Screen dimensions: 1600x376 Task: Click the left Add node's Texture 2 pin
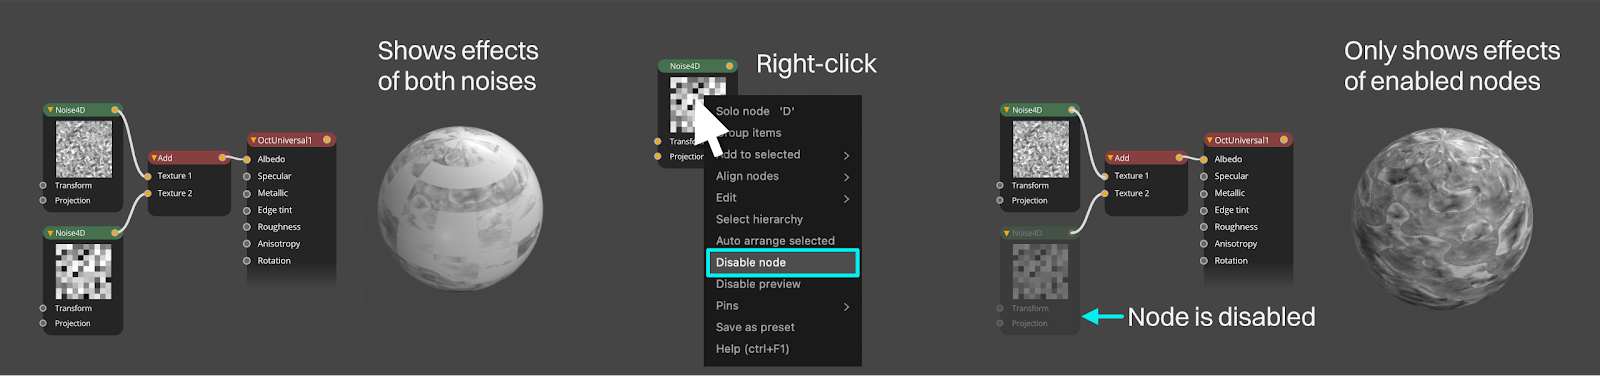point(148,193)
